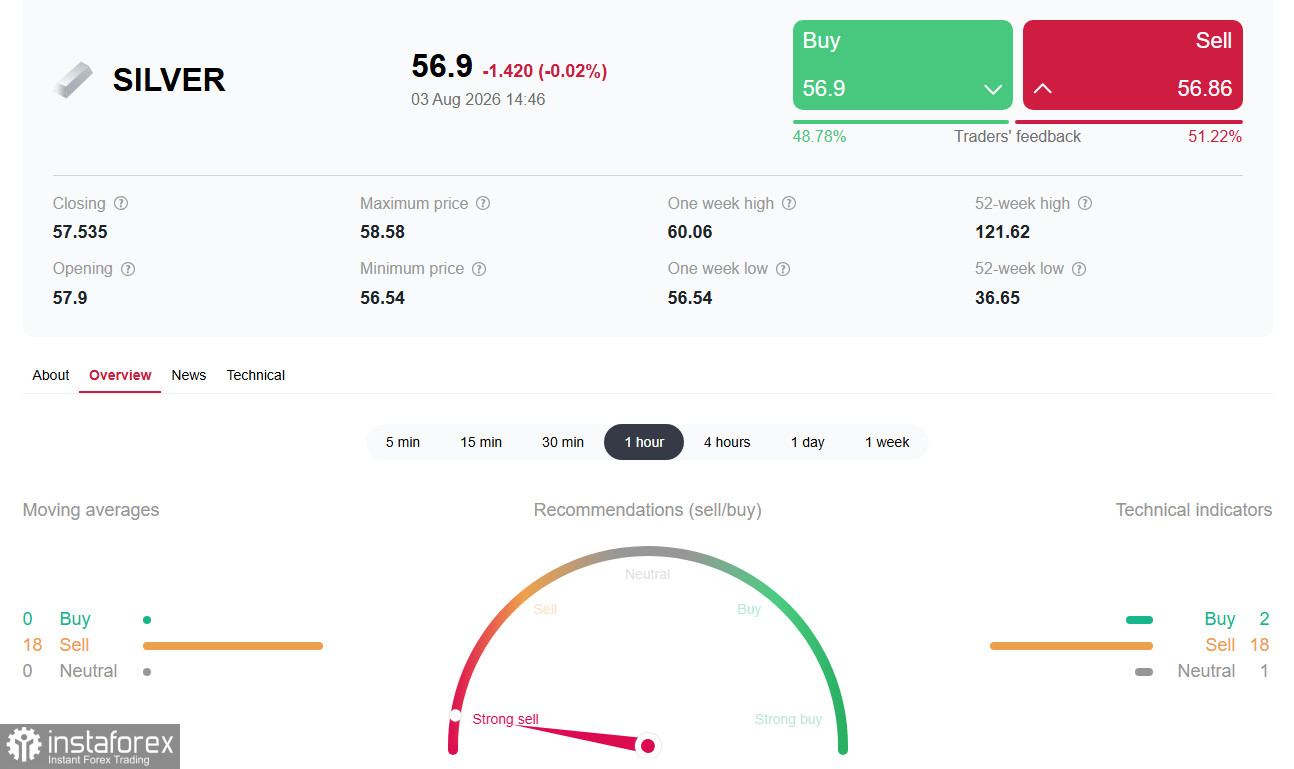Open the News tab
This screenshot has height=769, width=1294.
pyautogui.click(x=188, y=375)
